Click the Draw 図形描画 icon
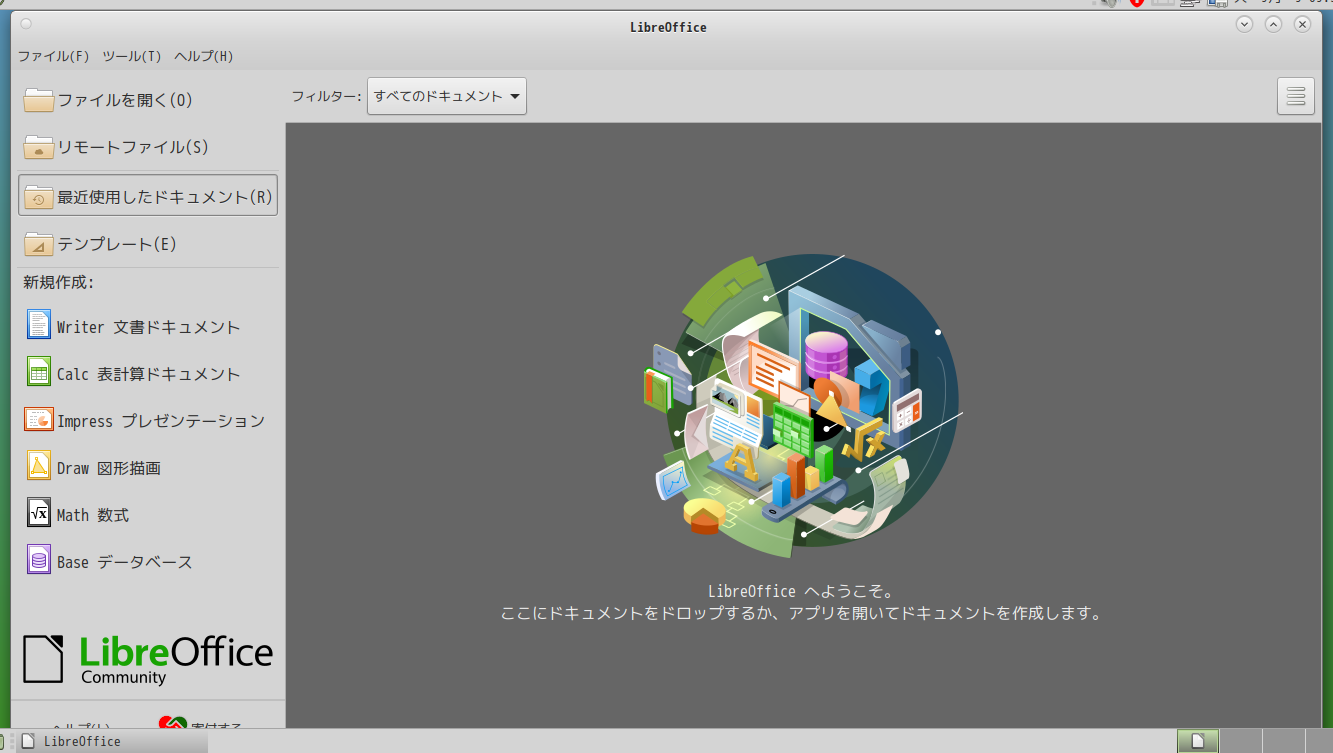The height and width of the screenshot is (753, 1333). (39, 466)
